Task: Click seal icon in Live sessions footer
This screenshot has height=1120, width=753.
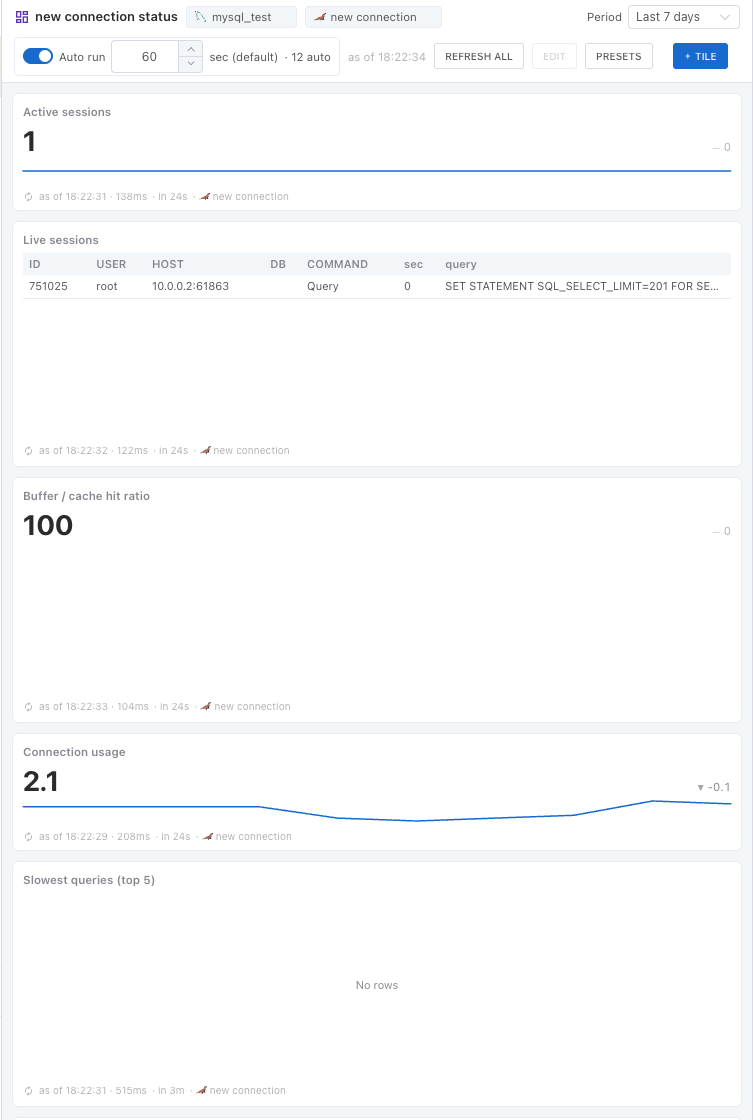Action: pyautogui.click(x=205, y=451)
